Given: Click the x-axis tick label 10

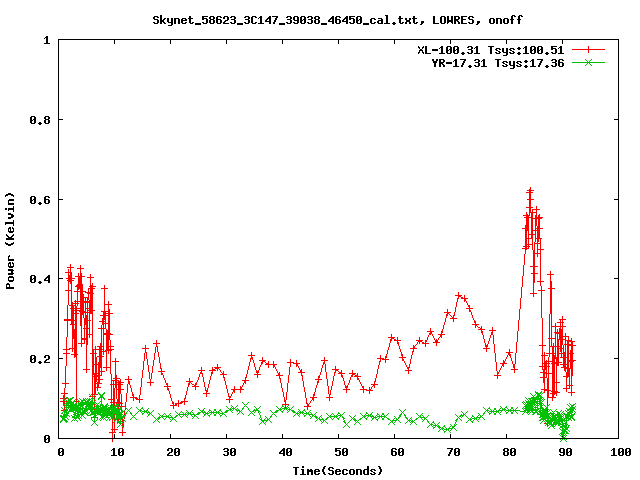Looking at the screenshot, I should point(117,452).
